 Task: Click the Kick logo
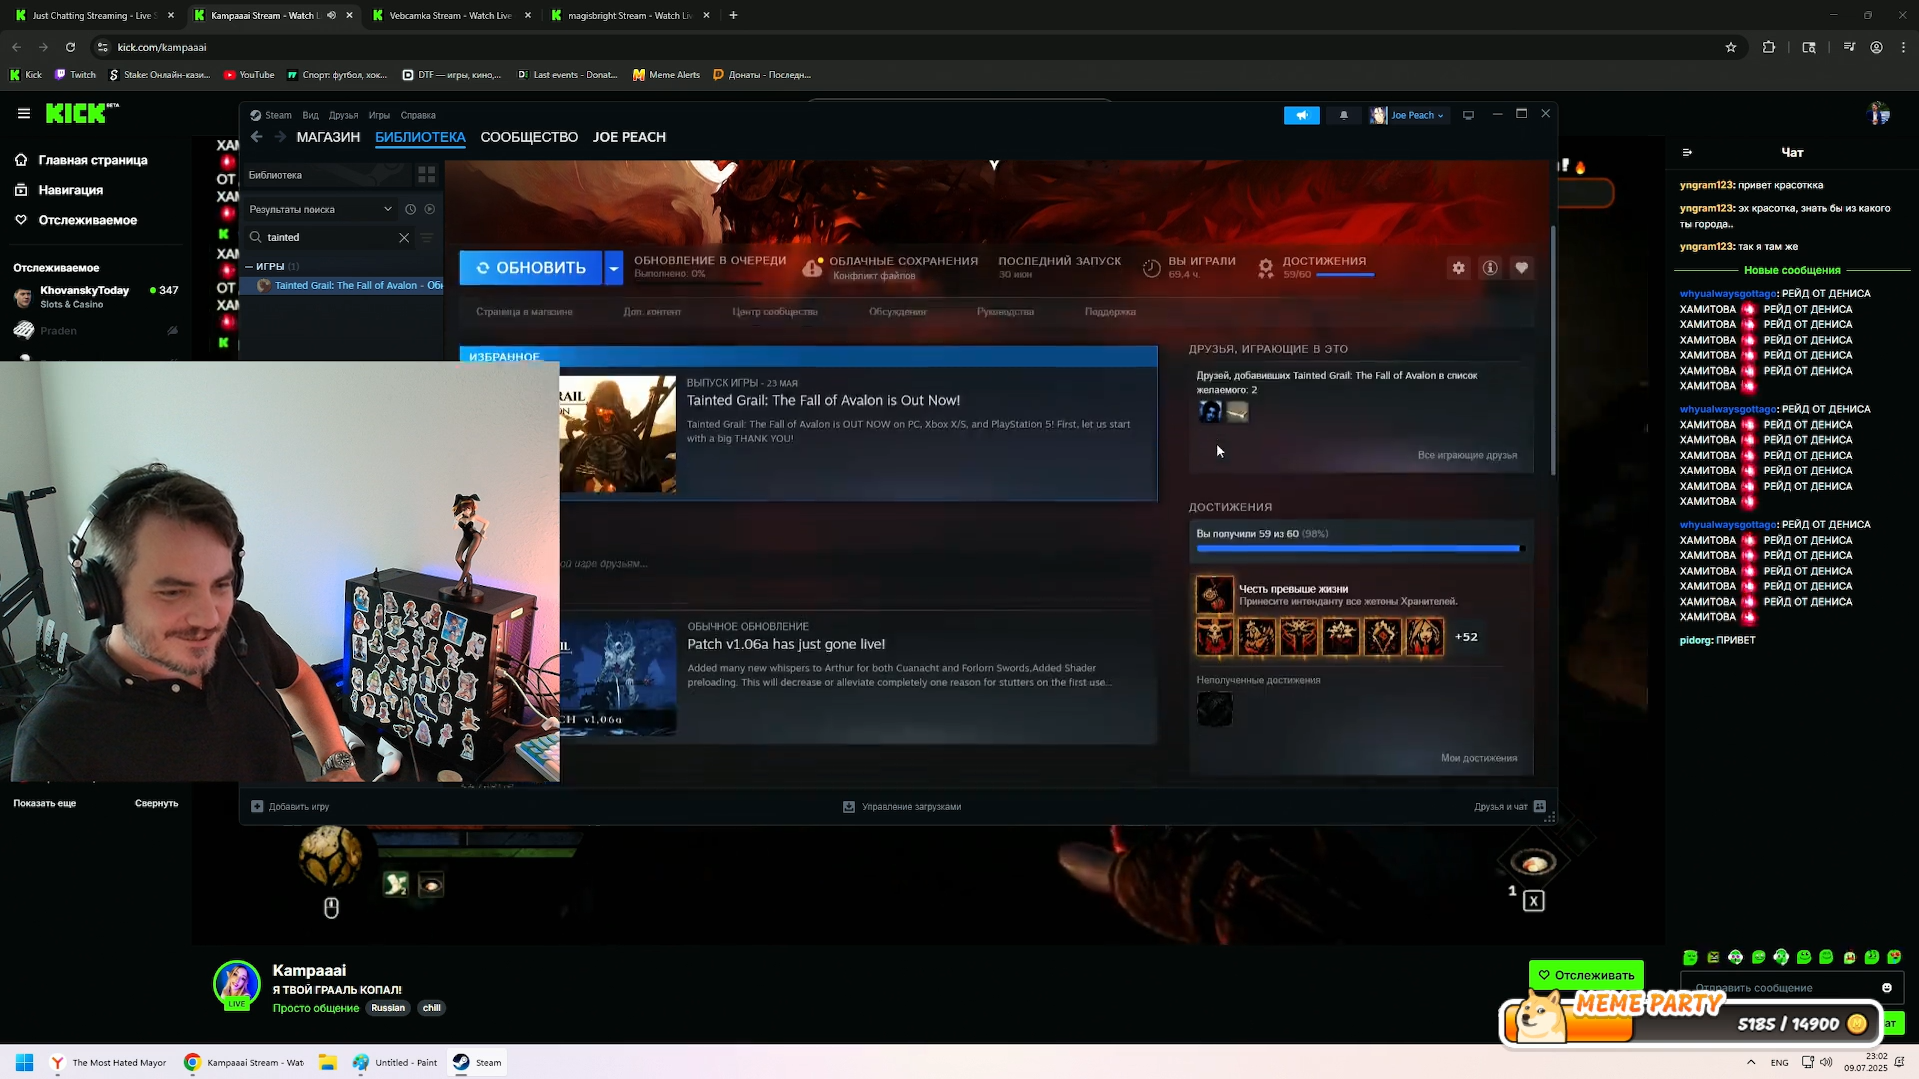click(x=82, y=113)
